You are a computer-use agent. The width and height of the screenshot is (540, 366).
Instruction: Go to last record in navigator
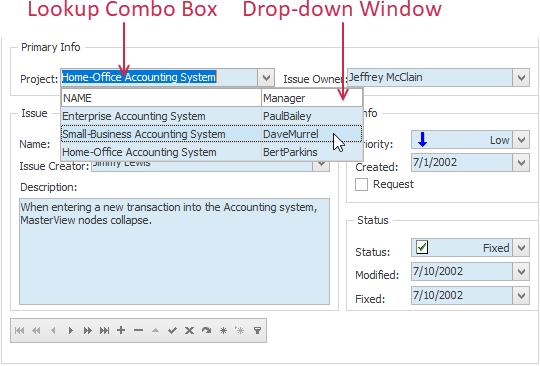point(104,331)
